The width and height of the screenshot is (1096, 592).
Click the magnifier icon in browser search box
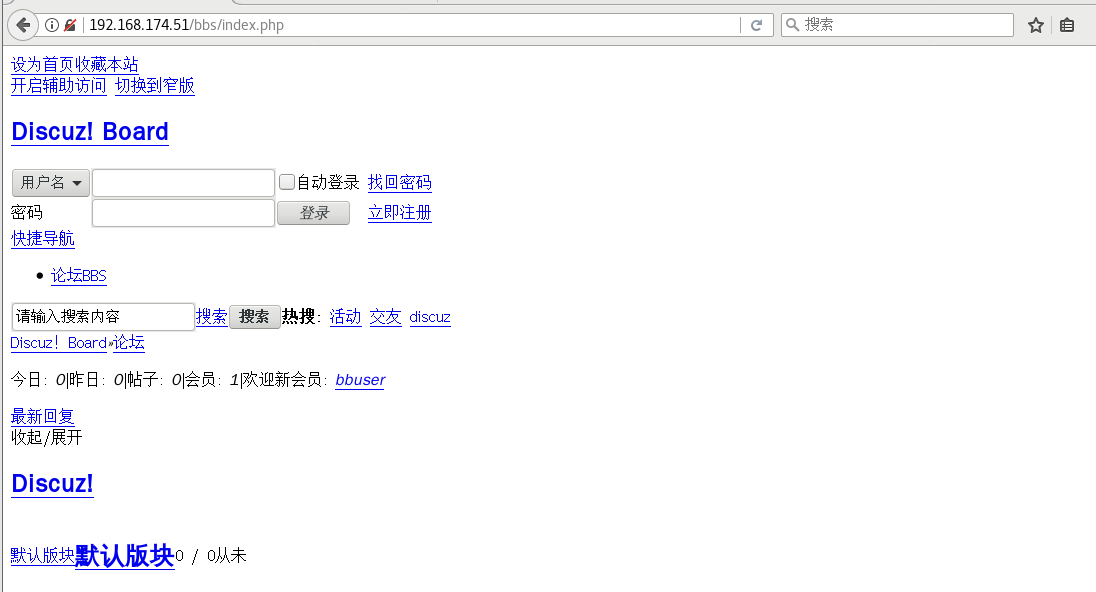[x=792, y=25]
